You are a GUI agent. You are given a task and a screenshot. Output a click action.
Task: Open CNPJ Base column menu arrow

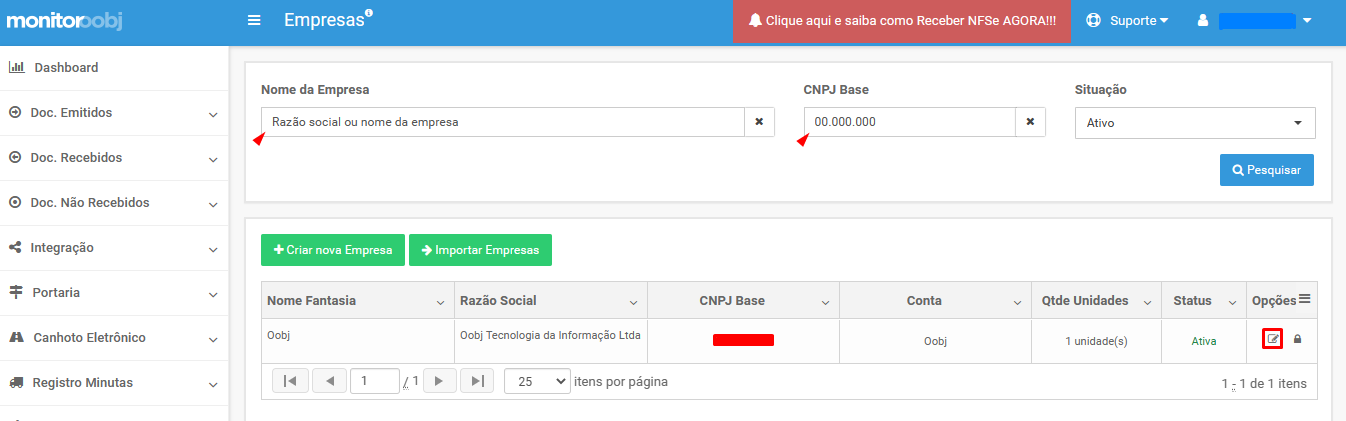[x=825, y=302]
